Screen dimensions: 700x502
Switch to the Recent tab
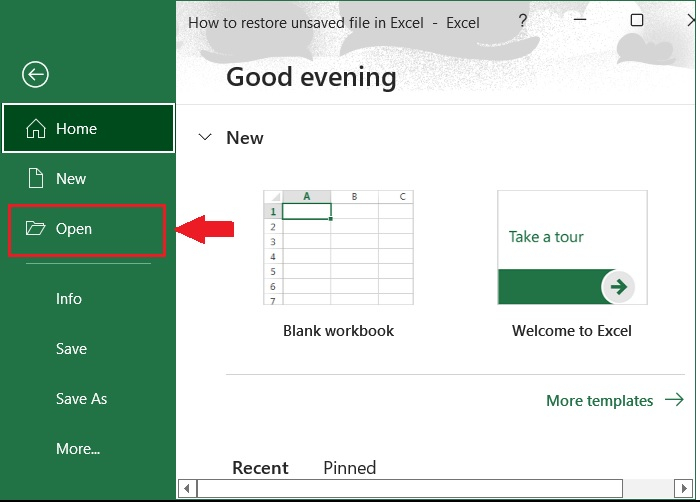[x=260, y=468]
